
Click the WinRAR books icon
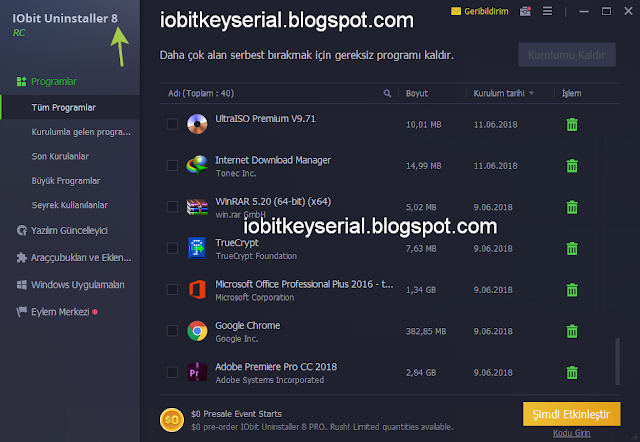(x=197, y=207)
